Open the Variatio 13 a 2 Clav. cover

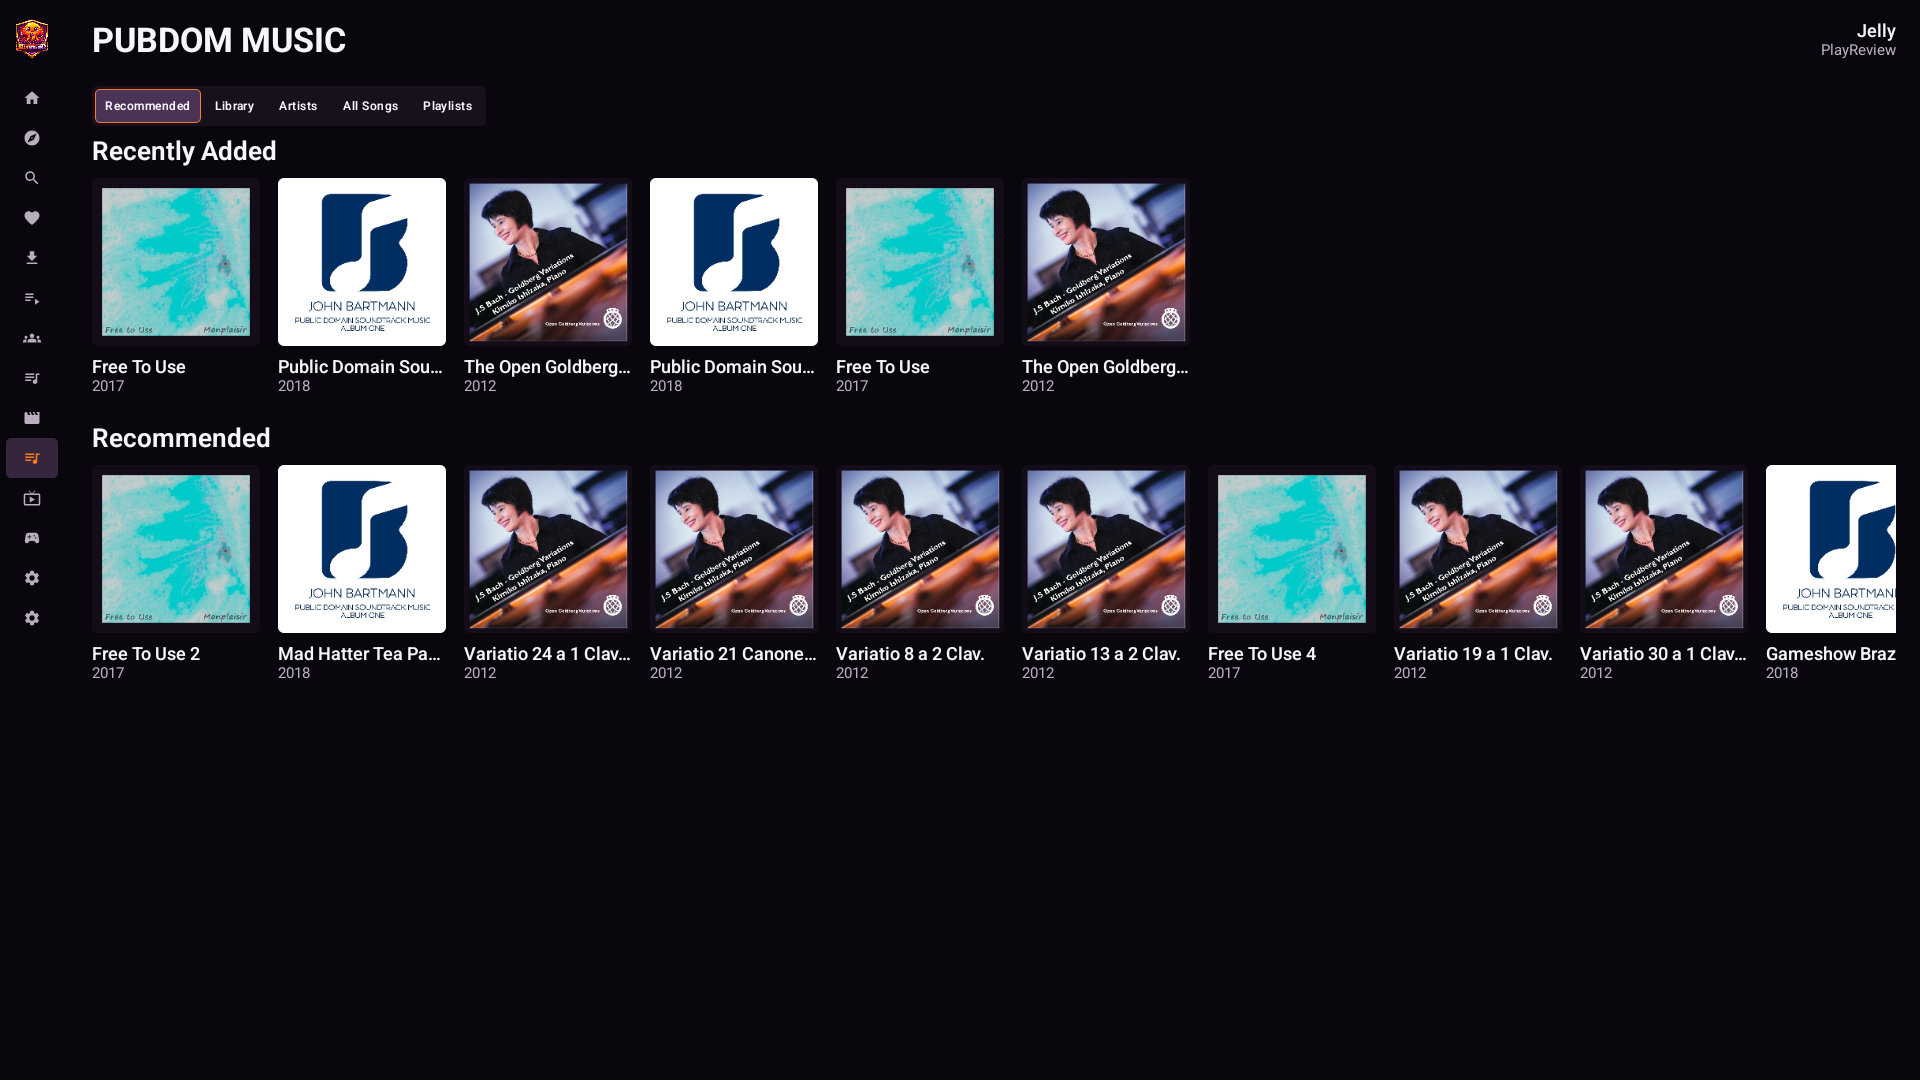click(1106, 549)
